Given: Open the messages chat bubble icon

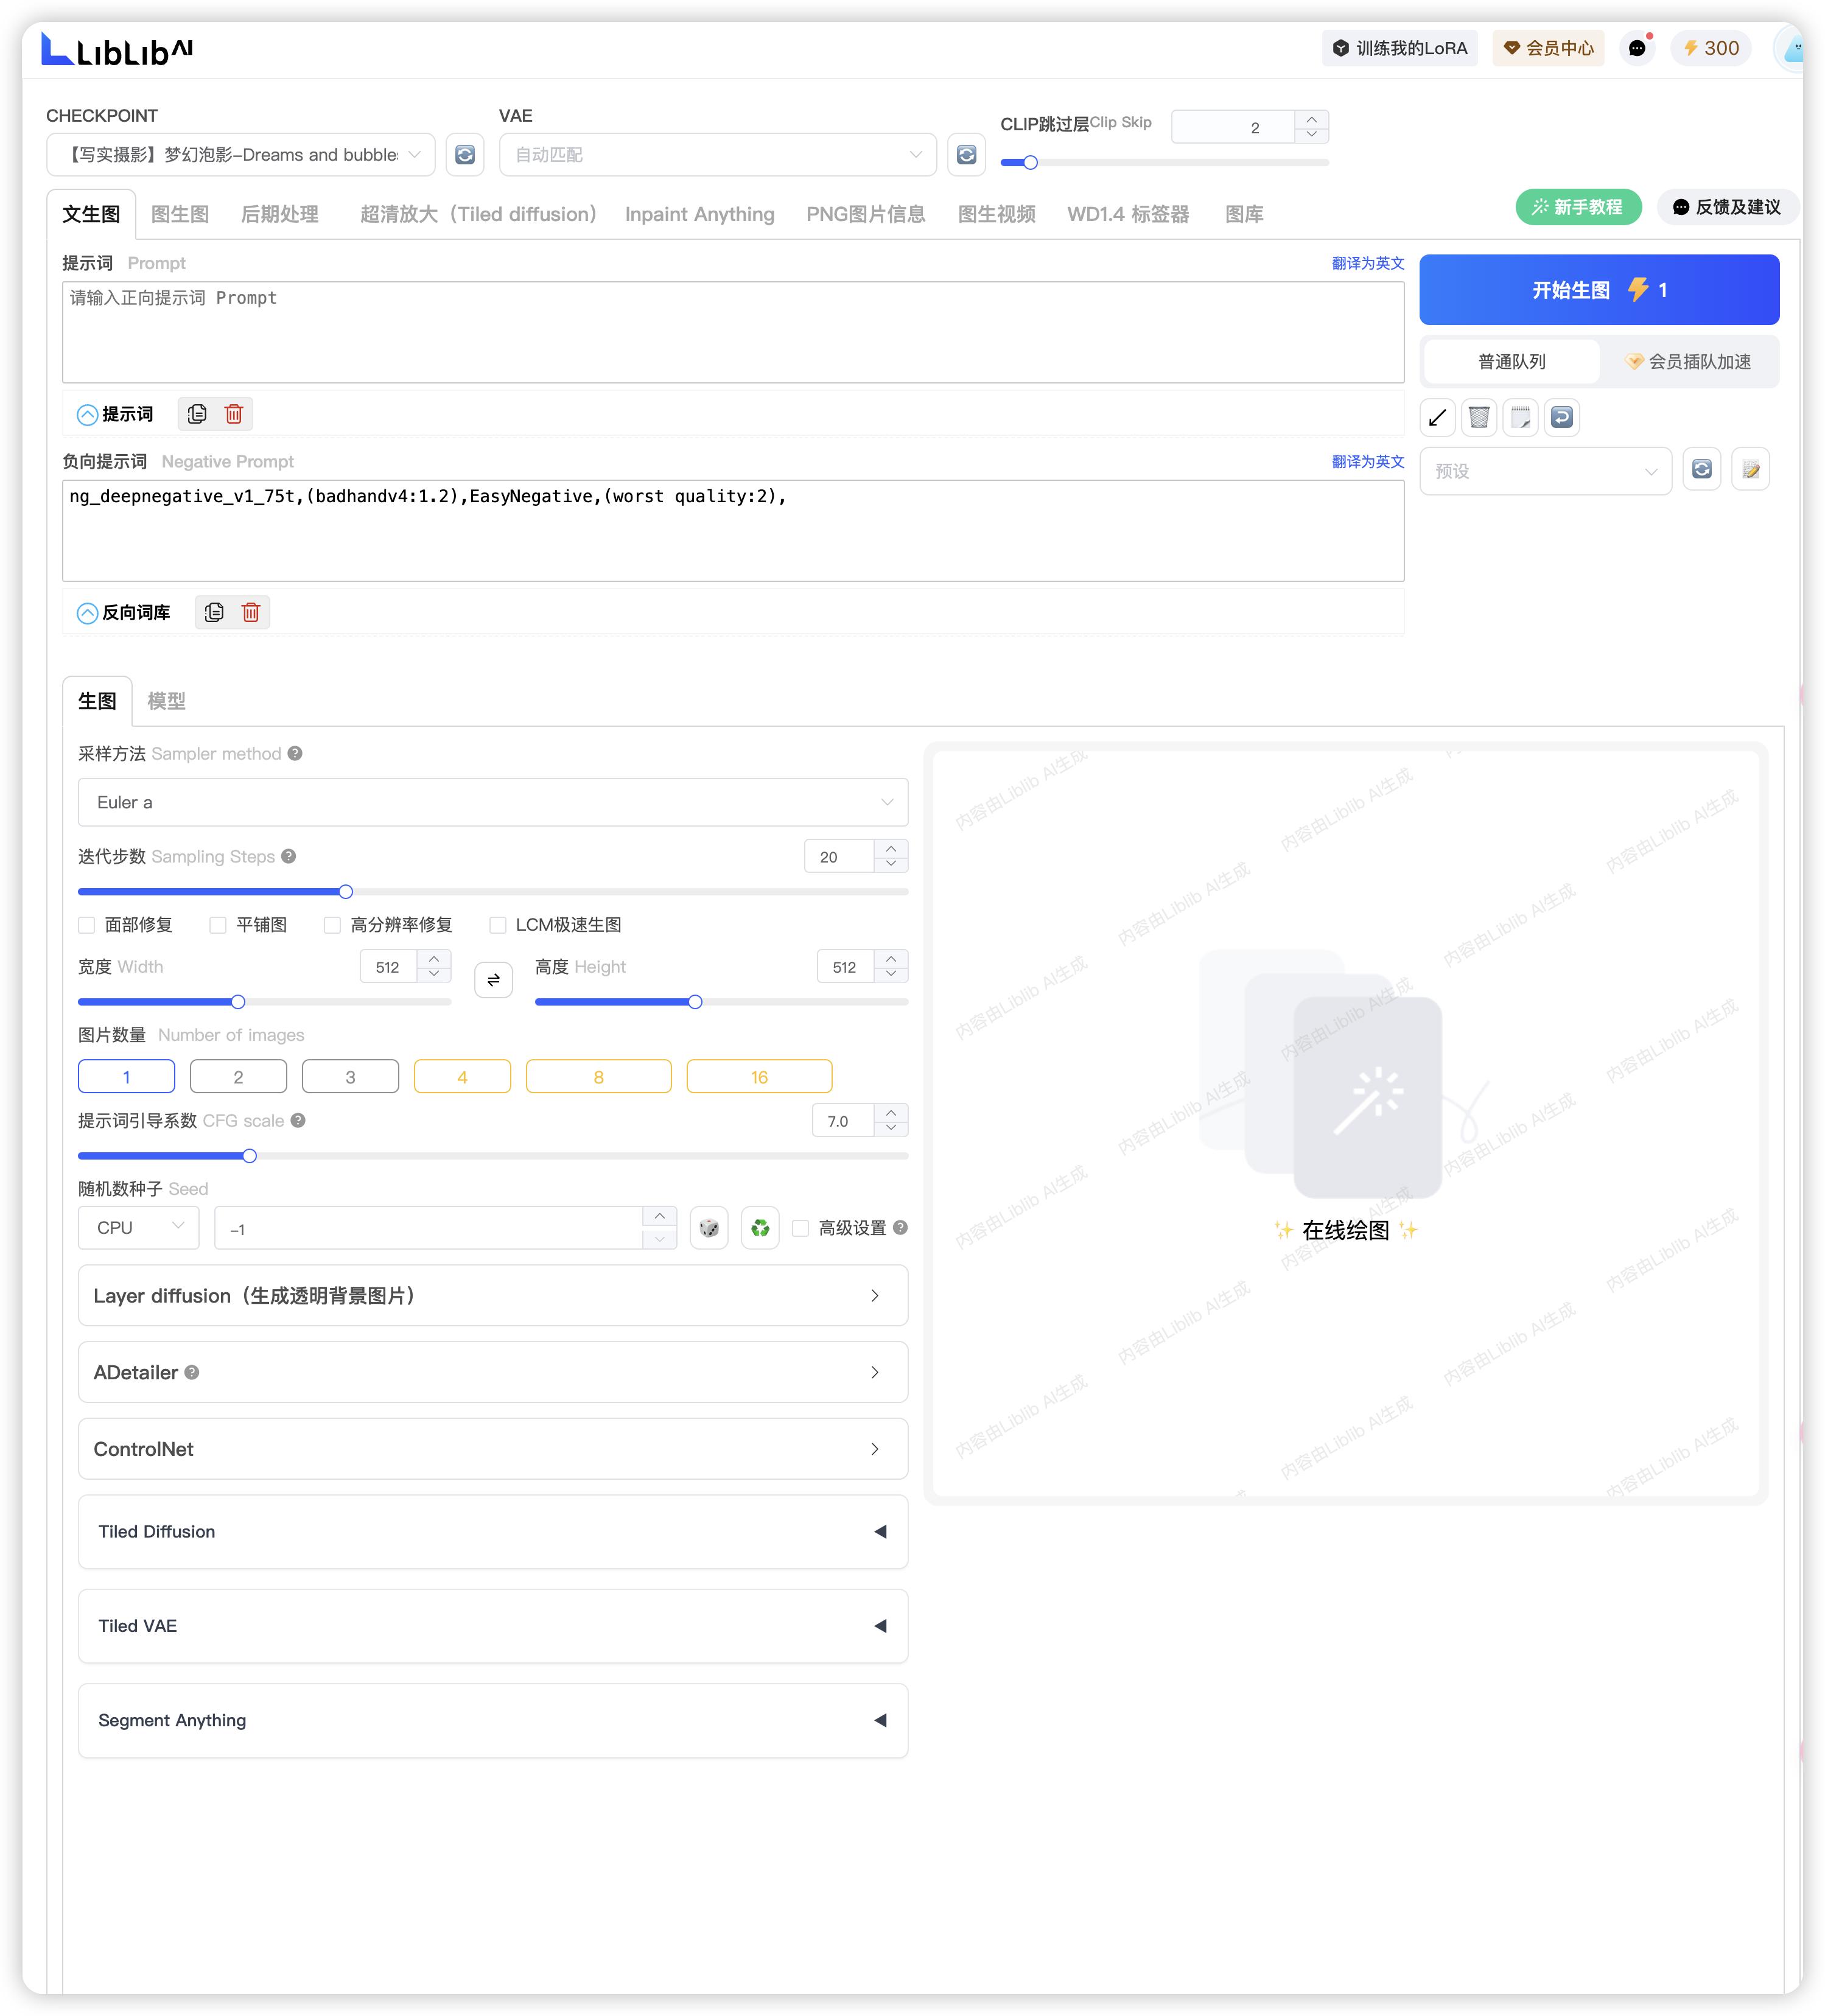Looking at the screenshot, I should pyautogui.click(x=1637, y=48).
